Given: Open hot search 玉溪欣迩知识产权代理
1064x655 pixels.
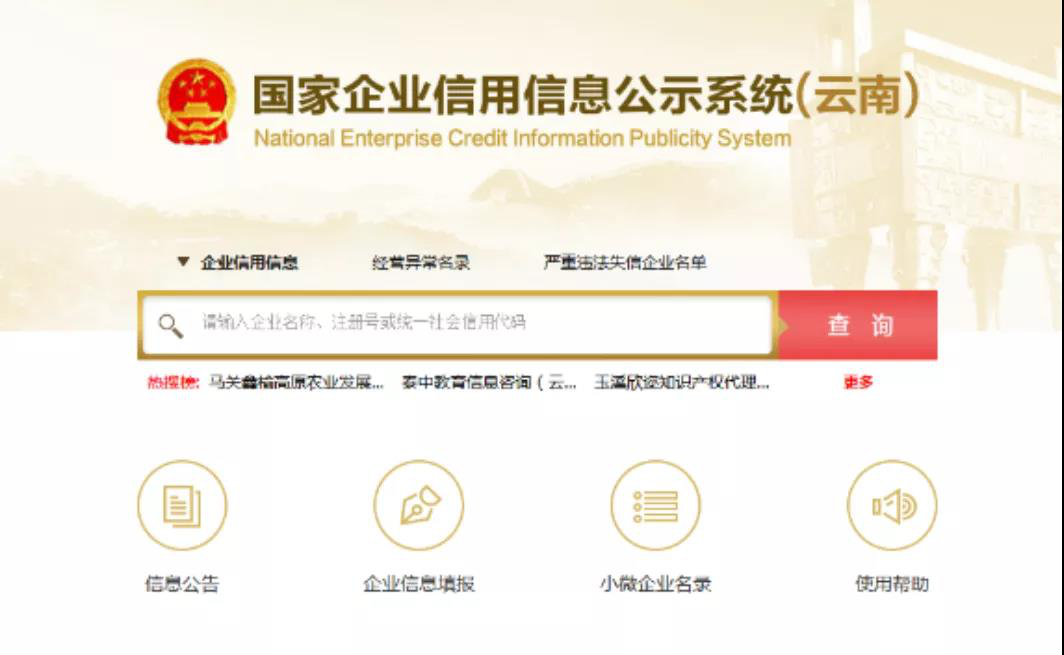Looking at the screenshot, I should (681, 383).
